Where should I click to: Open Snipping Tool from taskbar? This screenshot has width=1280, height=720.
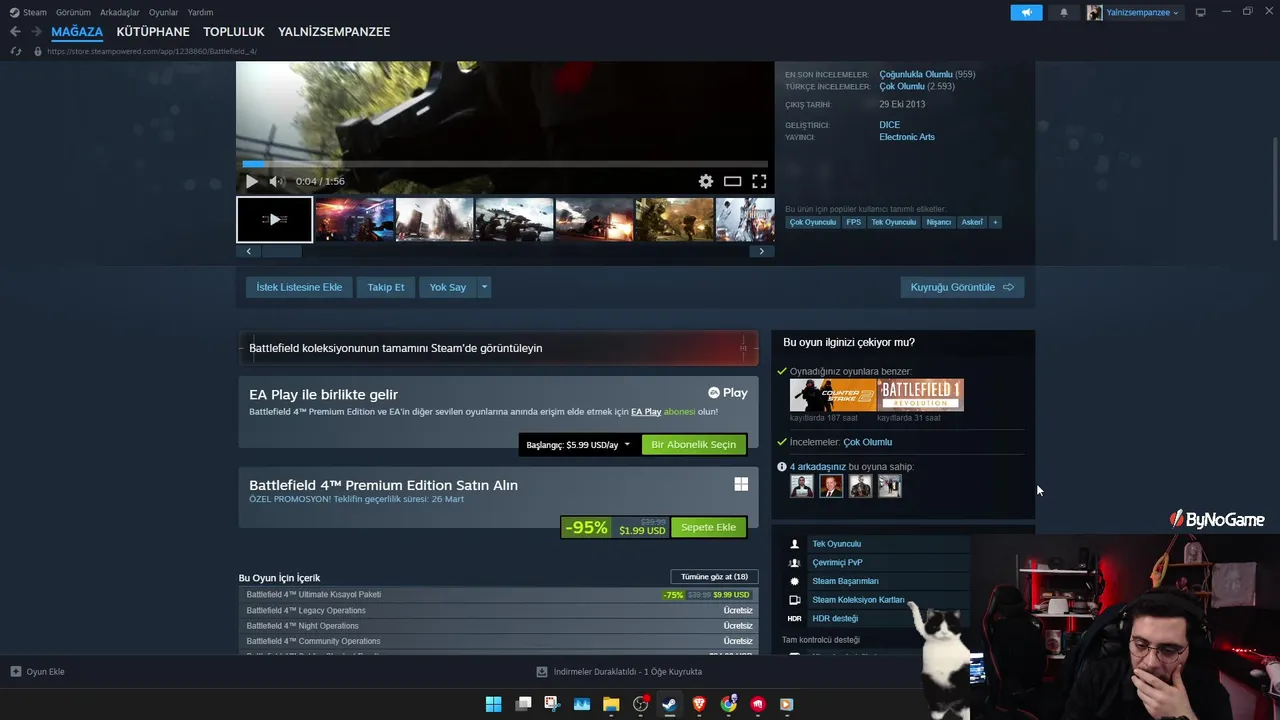[x=552, y=704]
